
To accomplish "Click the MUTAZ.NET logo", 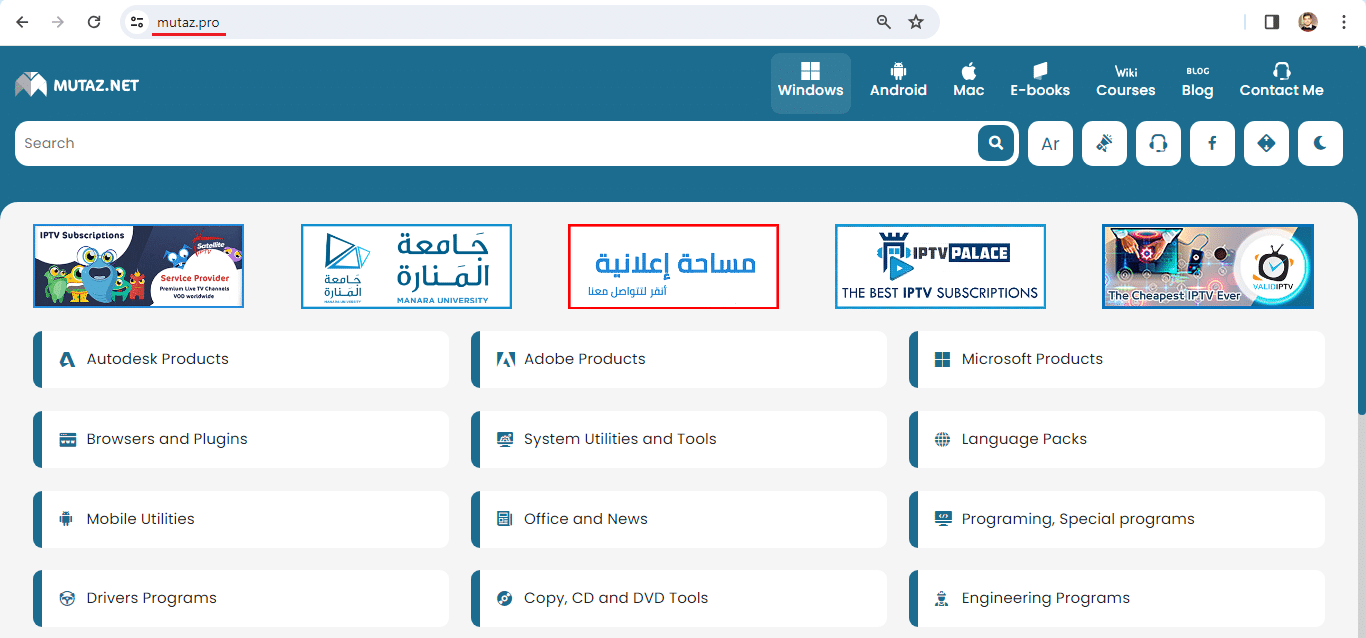I will point(77,85).
